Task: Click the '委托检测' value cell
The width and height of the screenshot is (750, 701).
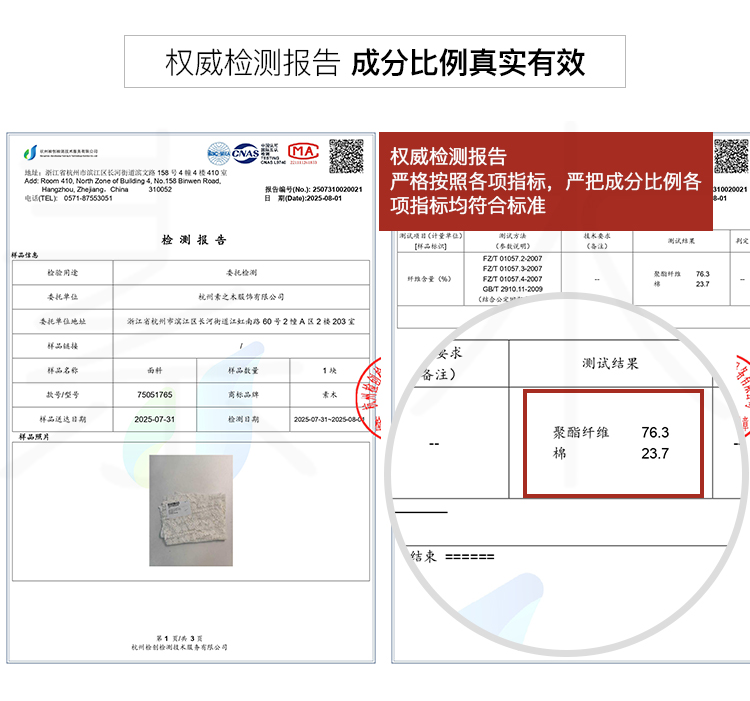Action: point(241,273)
